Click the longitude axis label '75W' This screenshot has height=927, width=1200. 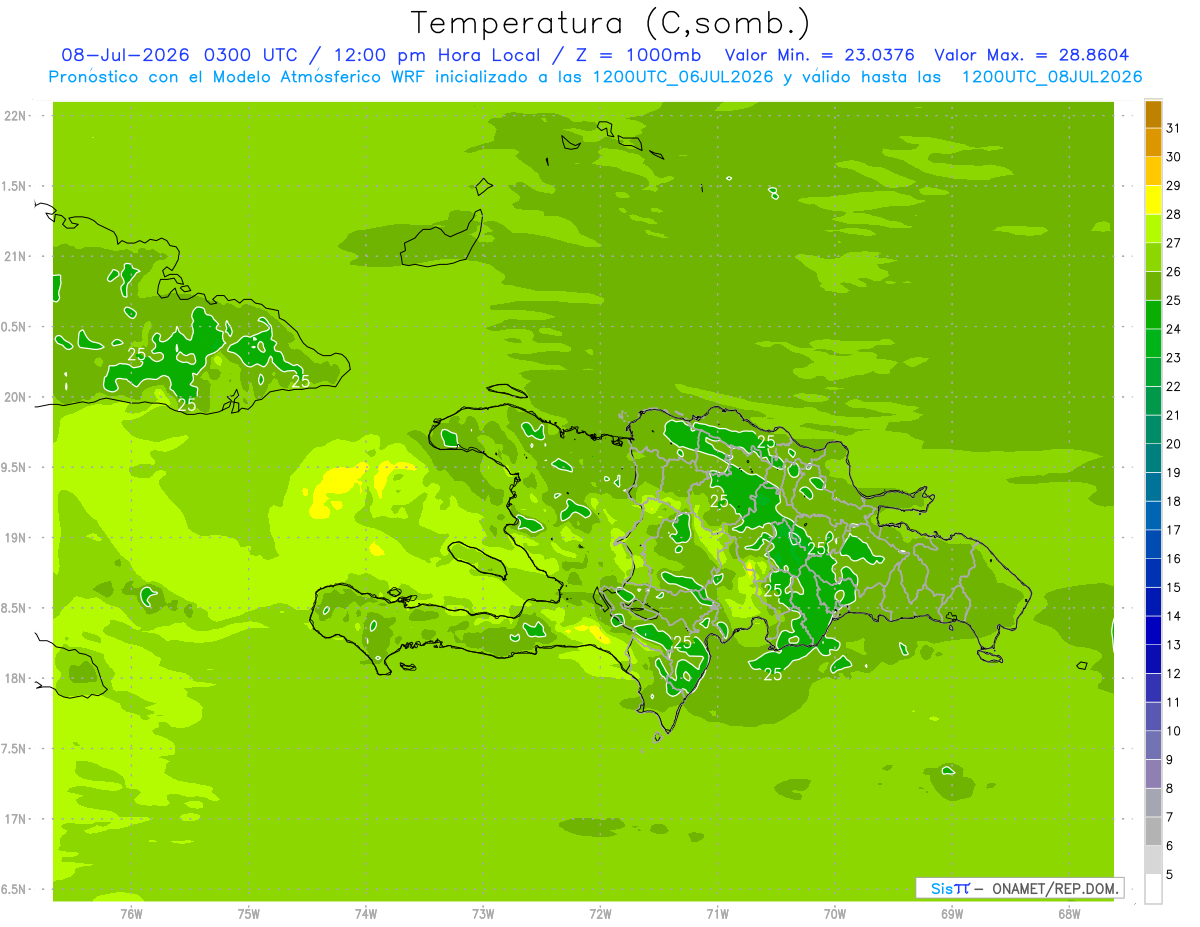pos(249,913)
